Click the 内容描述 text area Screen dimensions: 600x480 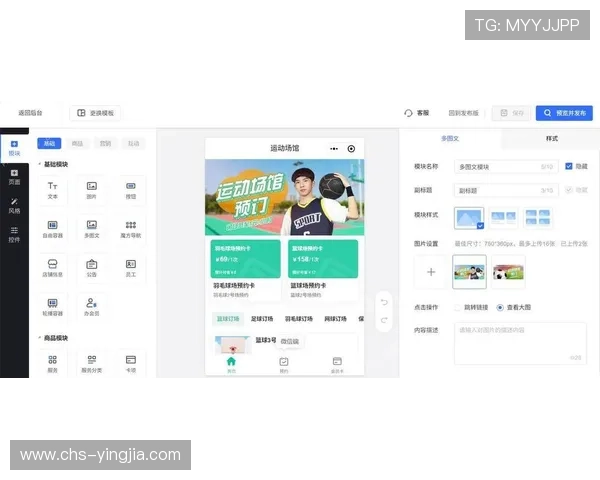[x=520, y=343]
